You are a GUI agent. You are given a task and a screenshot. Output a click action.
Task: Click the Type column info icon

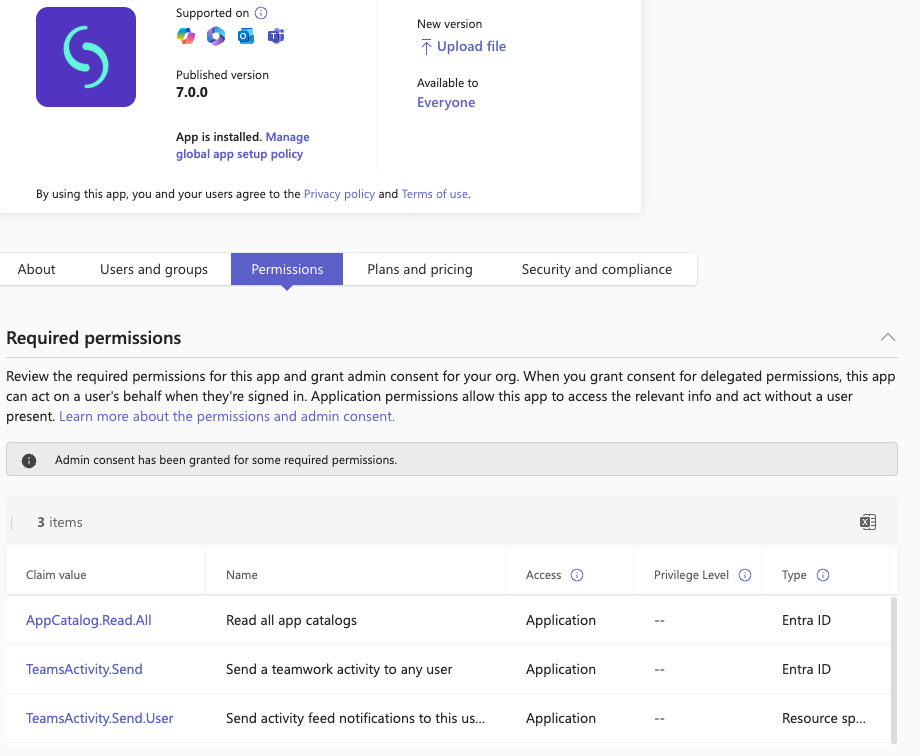(823, 575)
